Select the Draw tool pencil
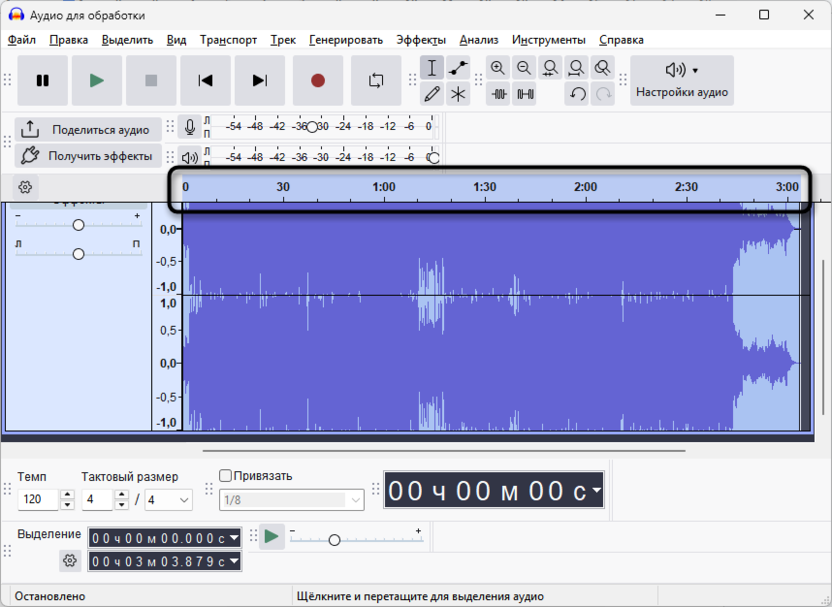 [x=432, y=93]
